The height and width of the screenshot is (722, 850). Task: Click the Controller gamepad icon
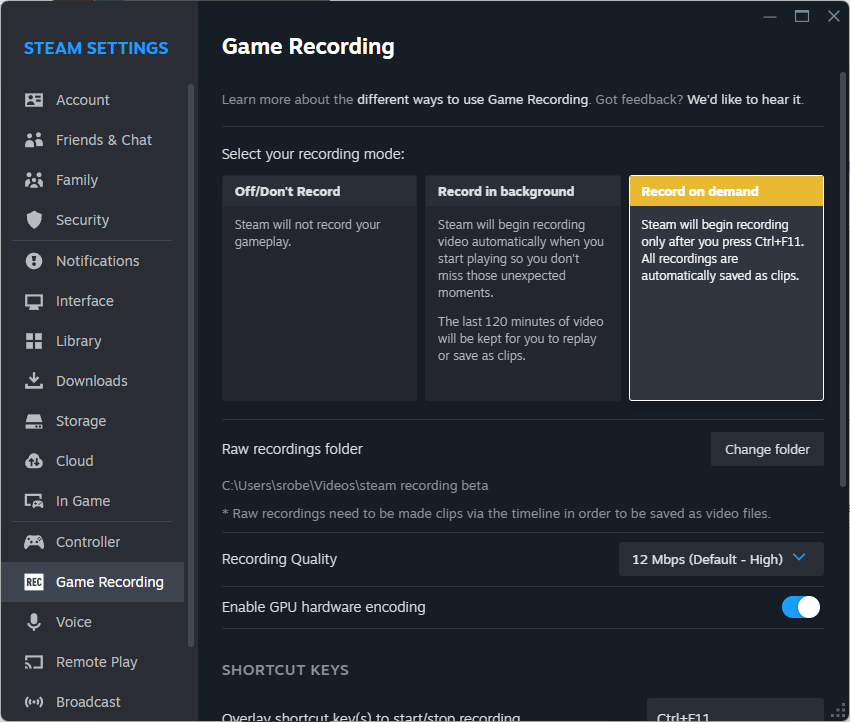34,541
